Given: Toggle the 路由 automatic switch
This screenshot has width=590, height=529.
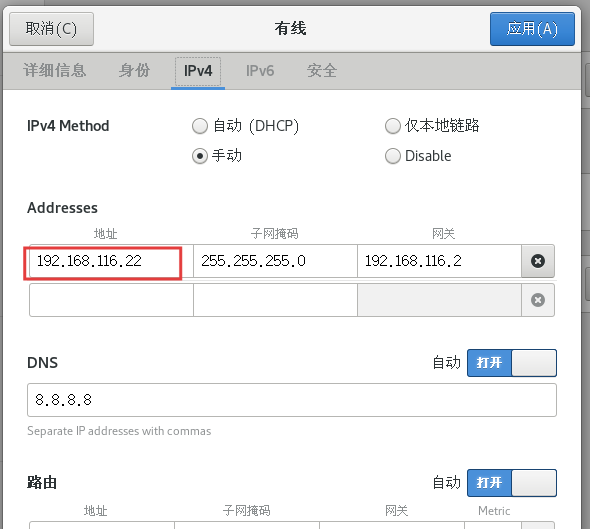Looking at the screenshot, I should point(512,483).
